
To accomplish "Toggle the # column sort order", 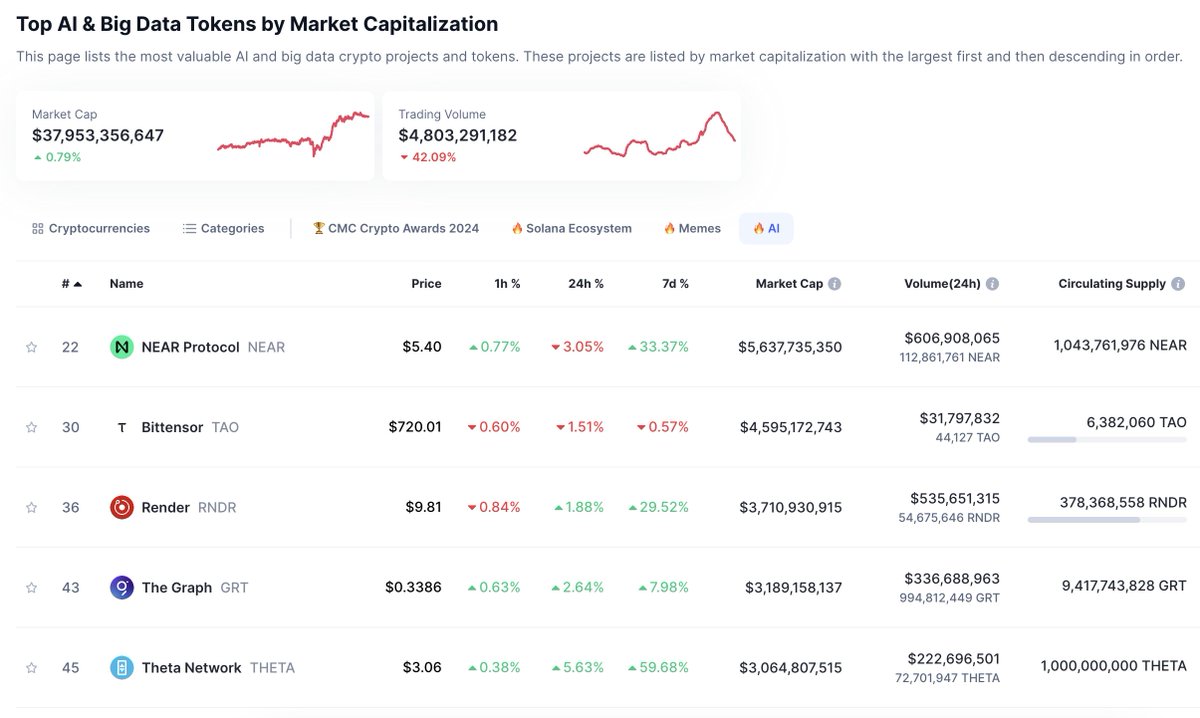I will click(x=68, y=283).
